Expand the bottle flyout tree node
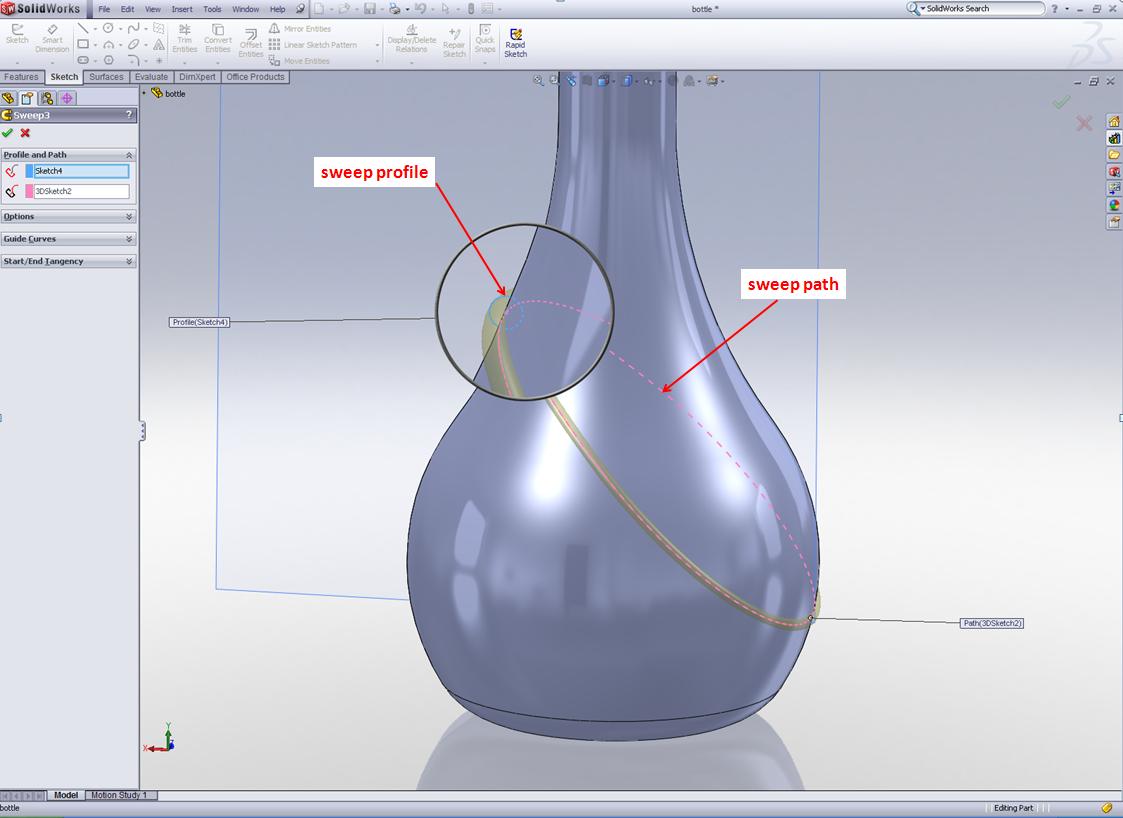Viewport: 1123px width, 818px height. [x=145, y=92]
